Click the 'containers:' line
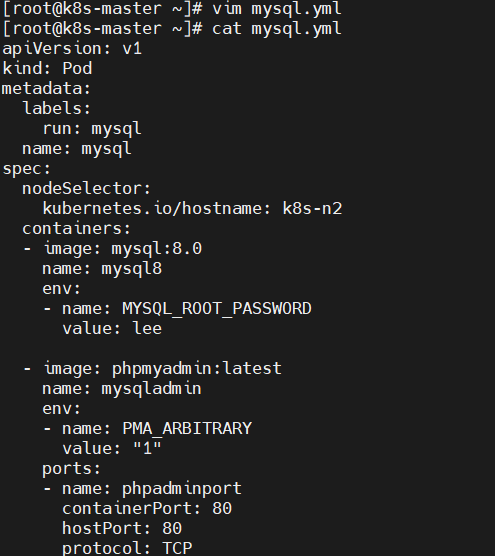Viewport: 495px width, 556px height. click(77, 229)
